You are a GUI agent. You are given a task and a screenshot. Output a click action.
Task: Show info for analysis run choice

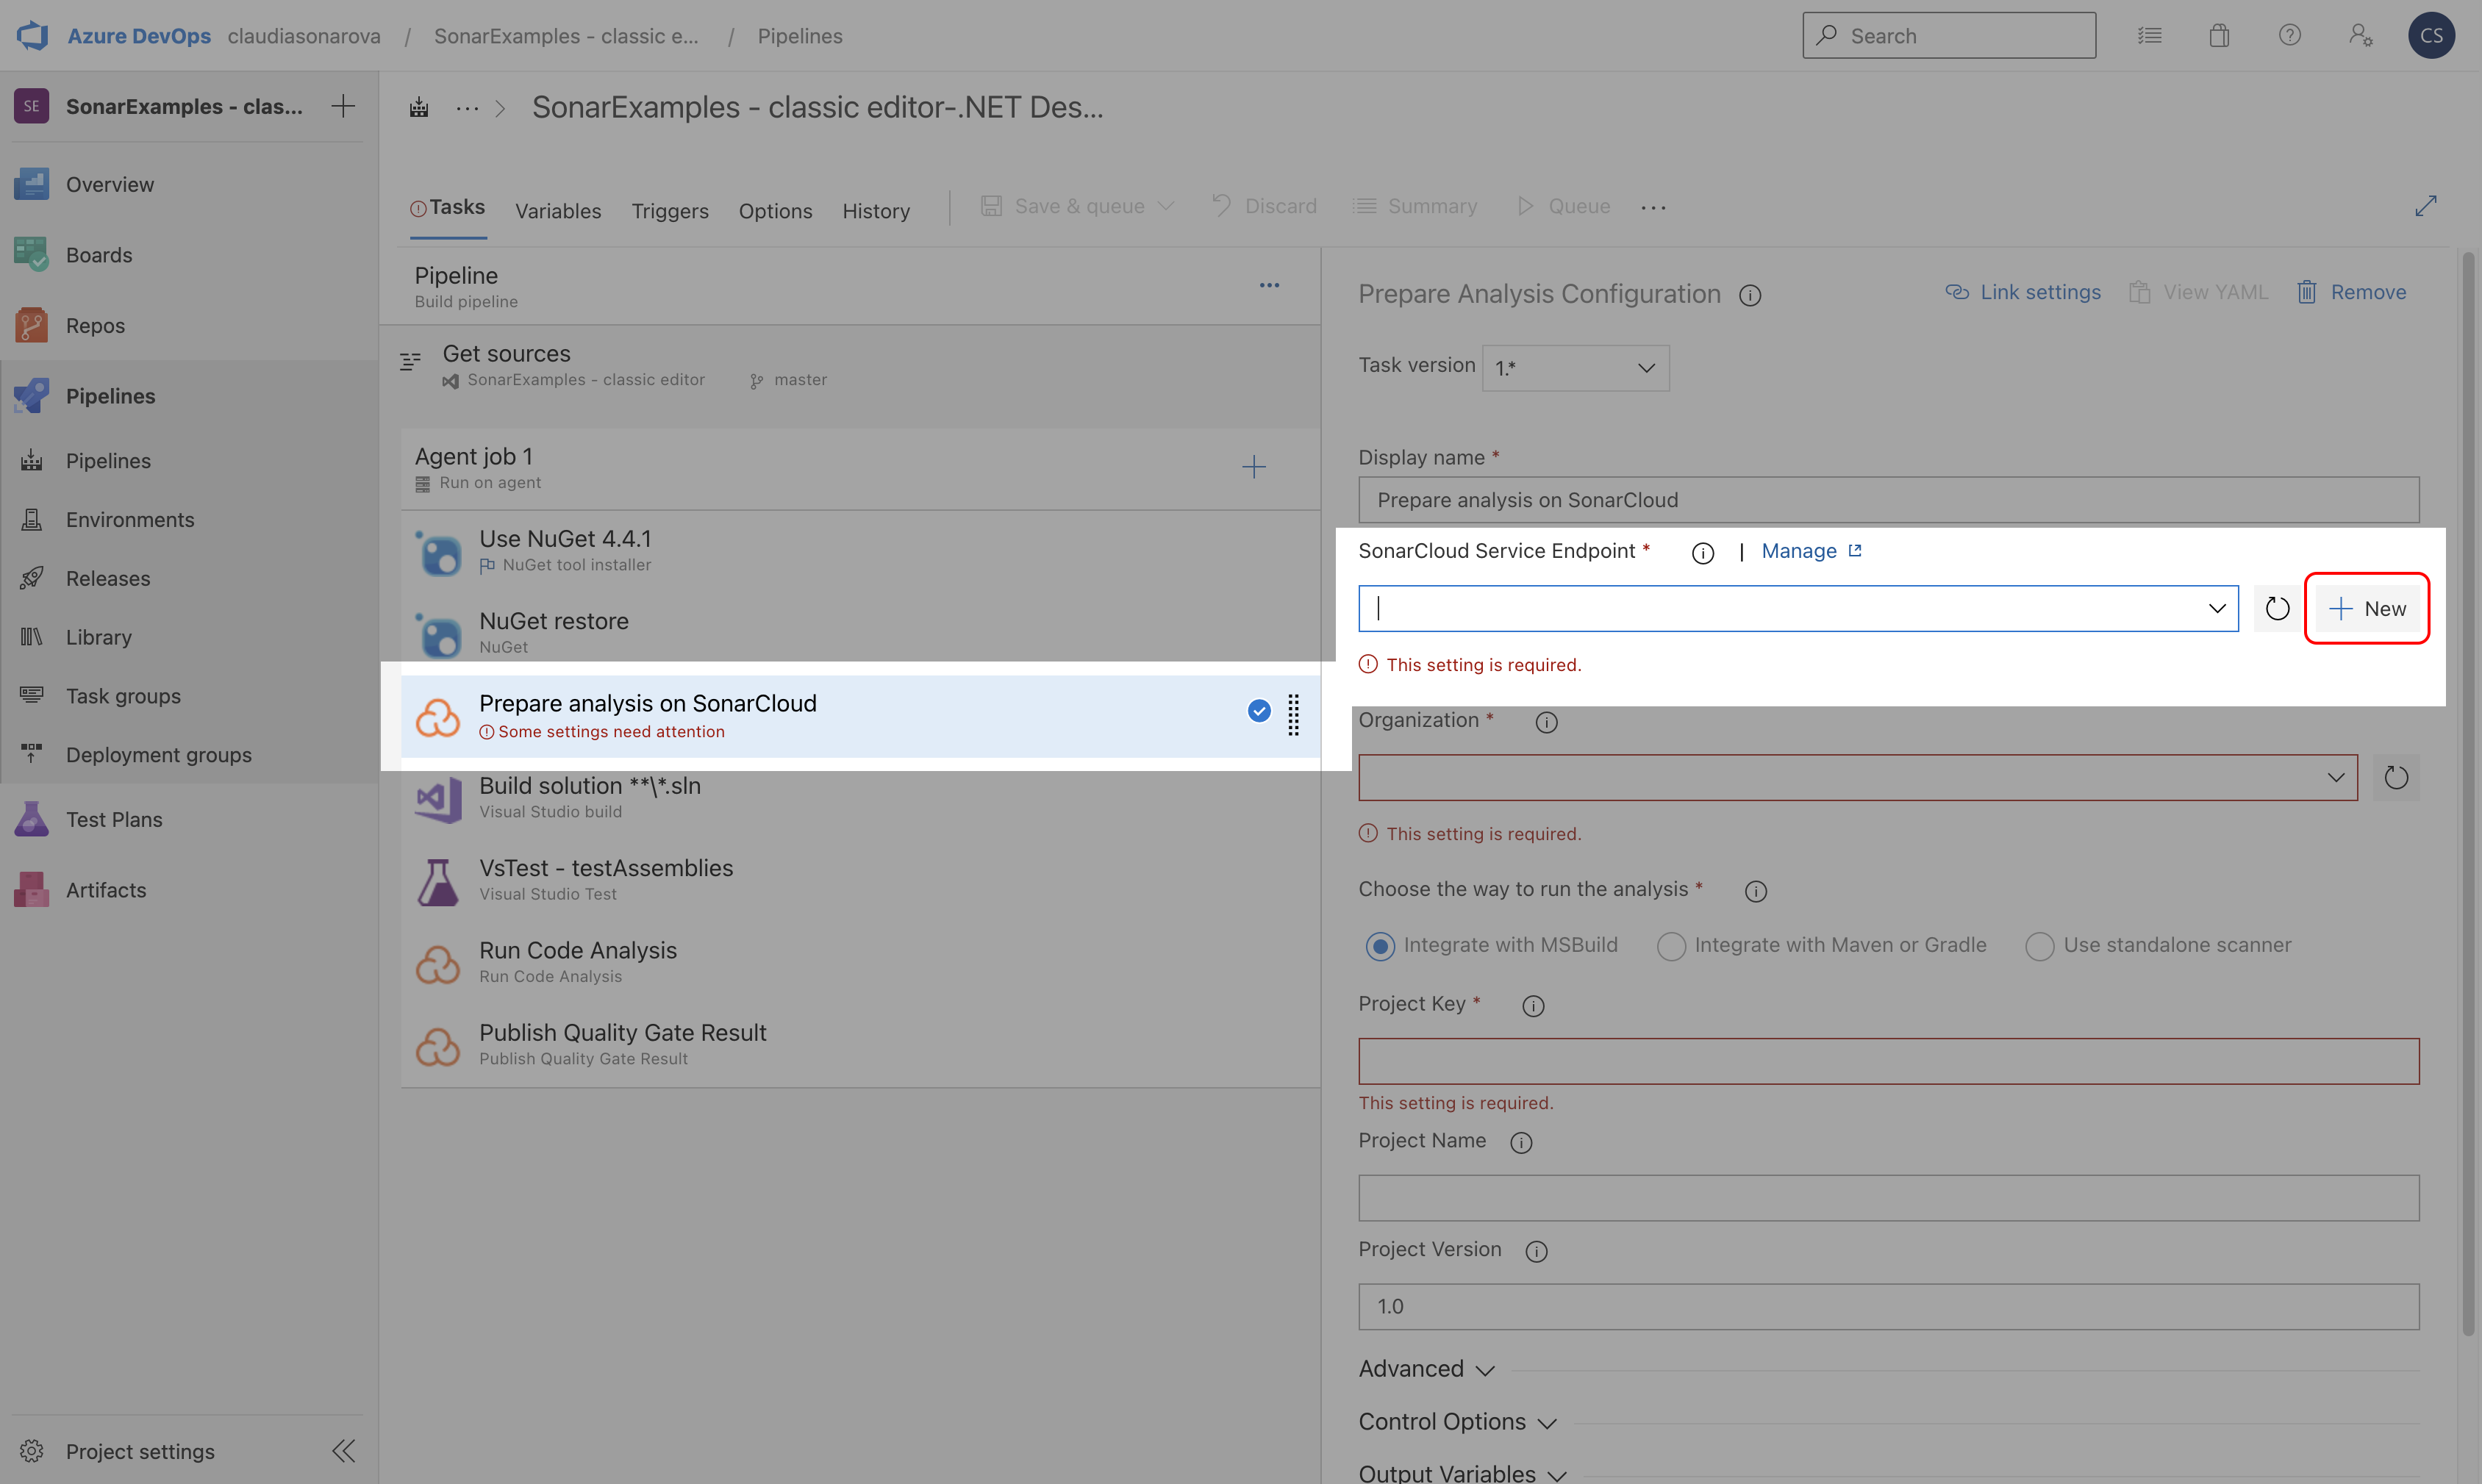click(1756, 891)
